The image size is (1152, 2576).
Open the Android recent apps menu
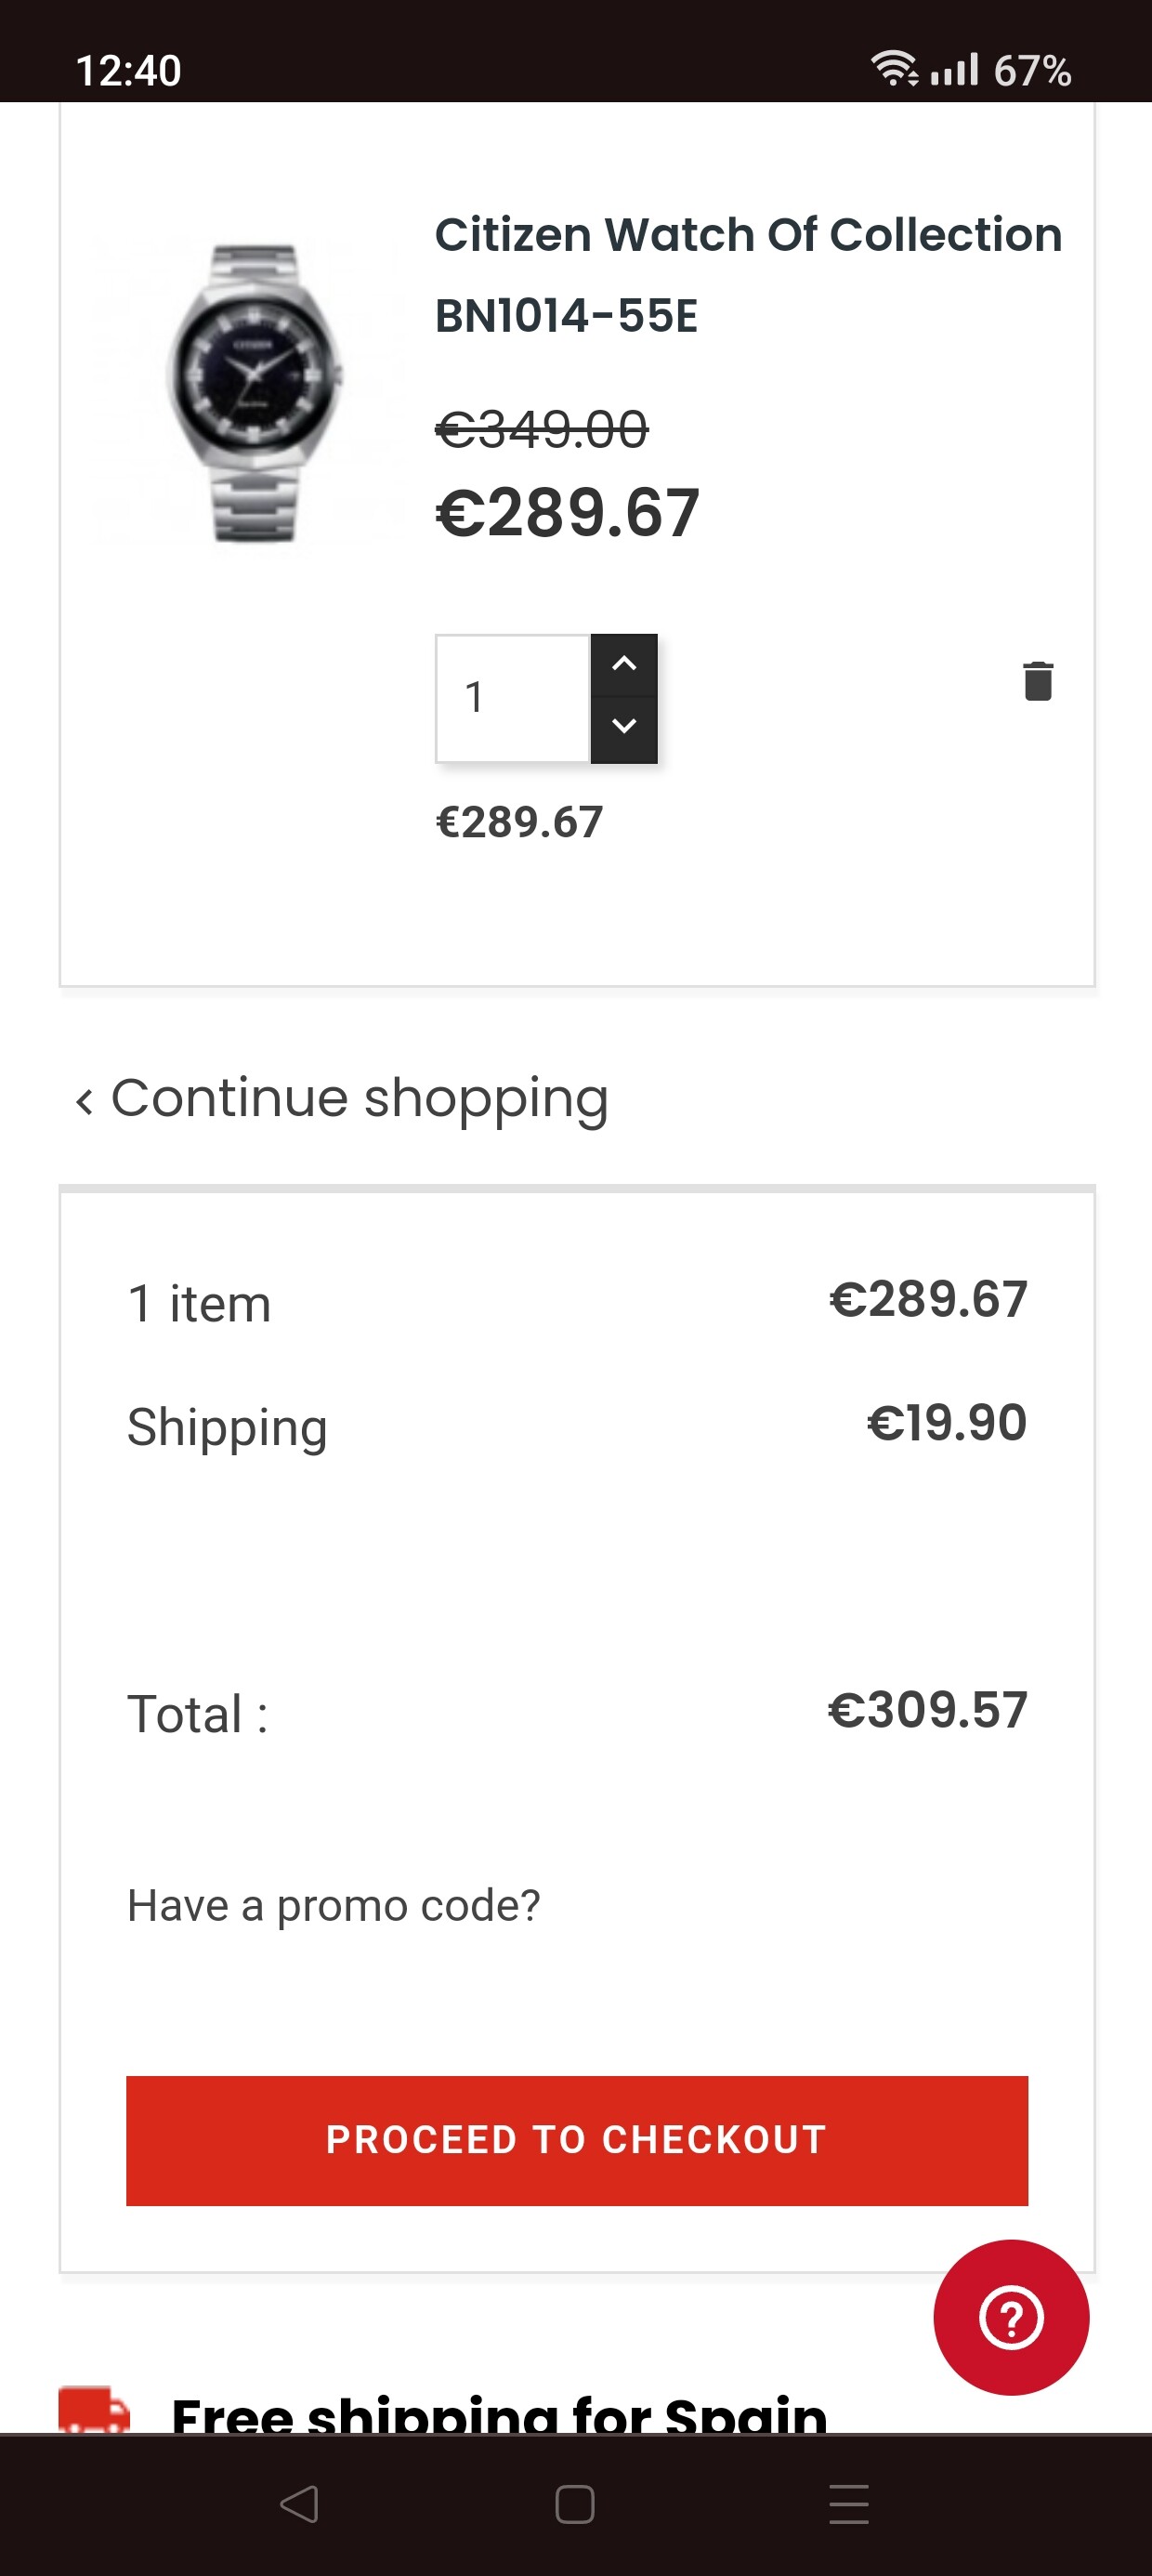tap(849, 2504)
